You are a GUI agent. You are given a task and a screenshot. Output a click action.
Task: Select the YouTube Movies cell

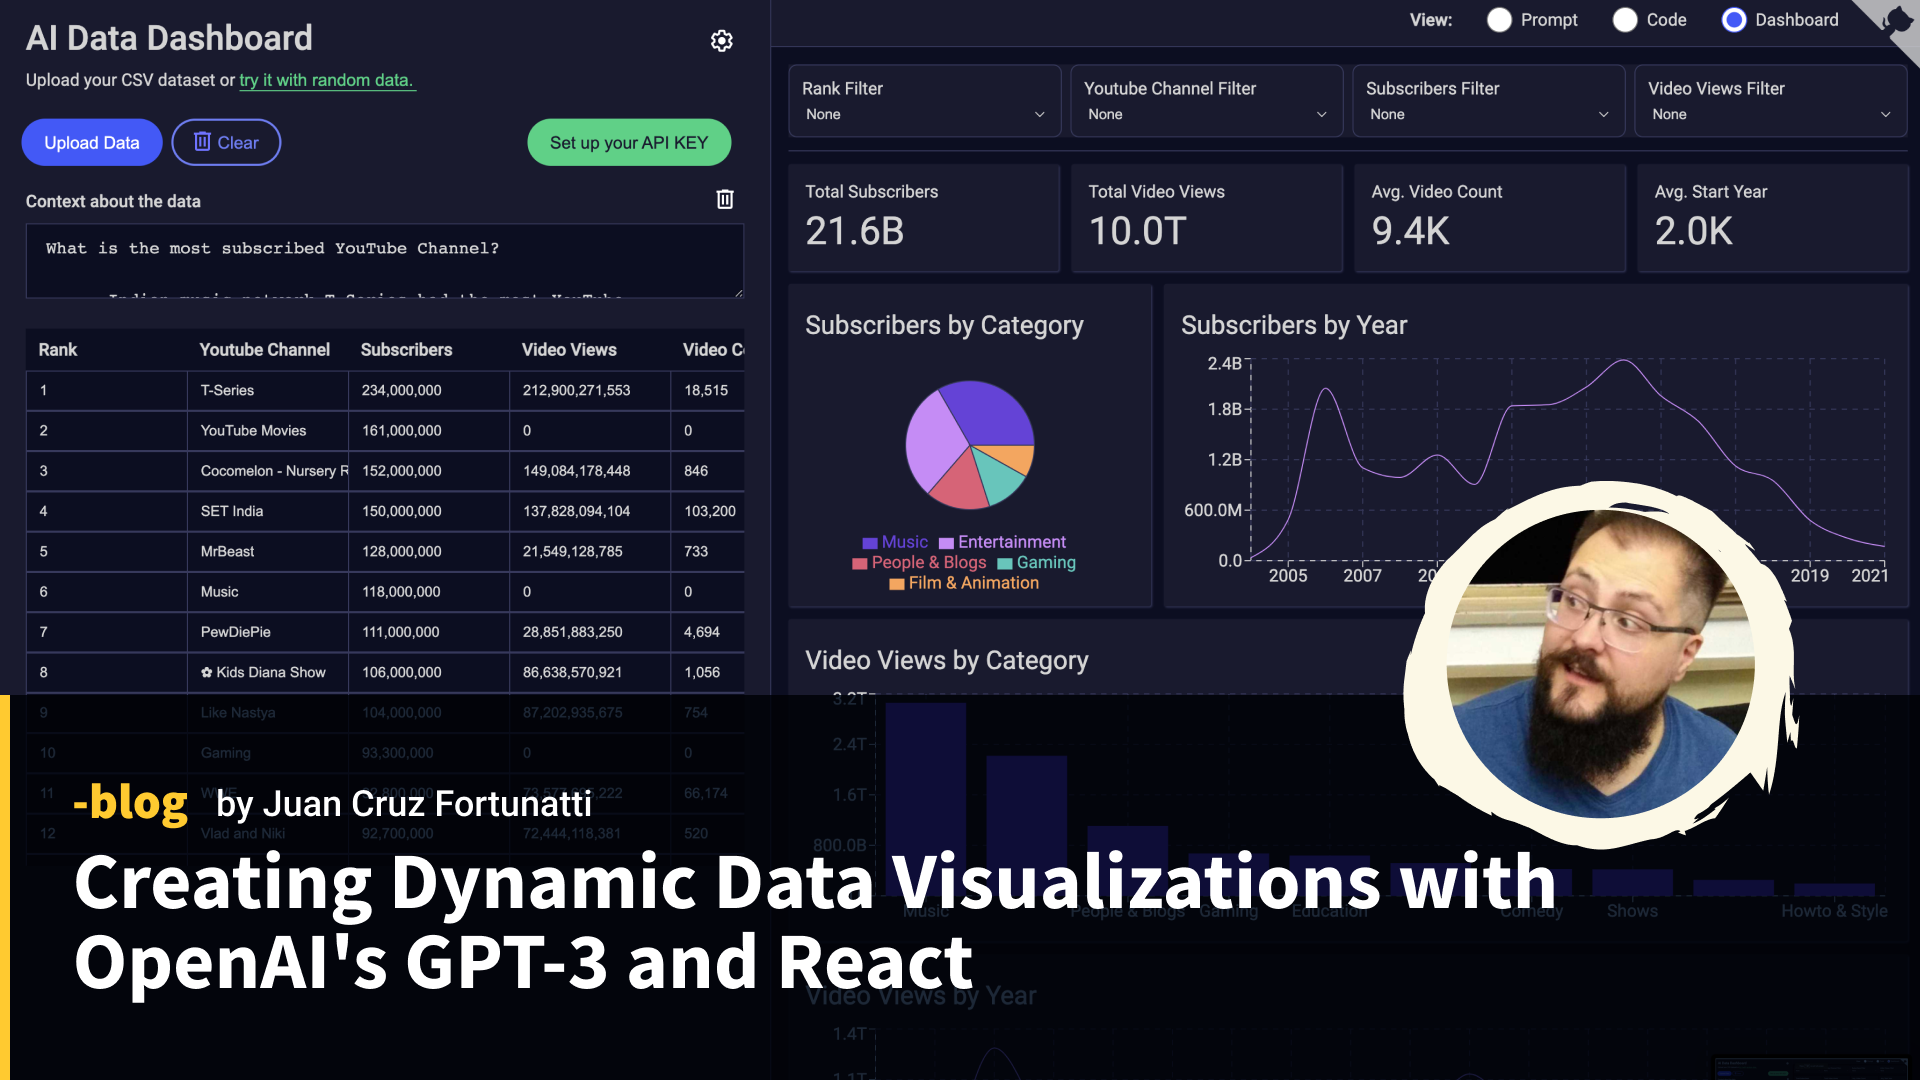268,431
